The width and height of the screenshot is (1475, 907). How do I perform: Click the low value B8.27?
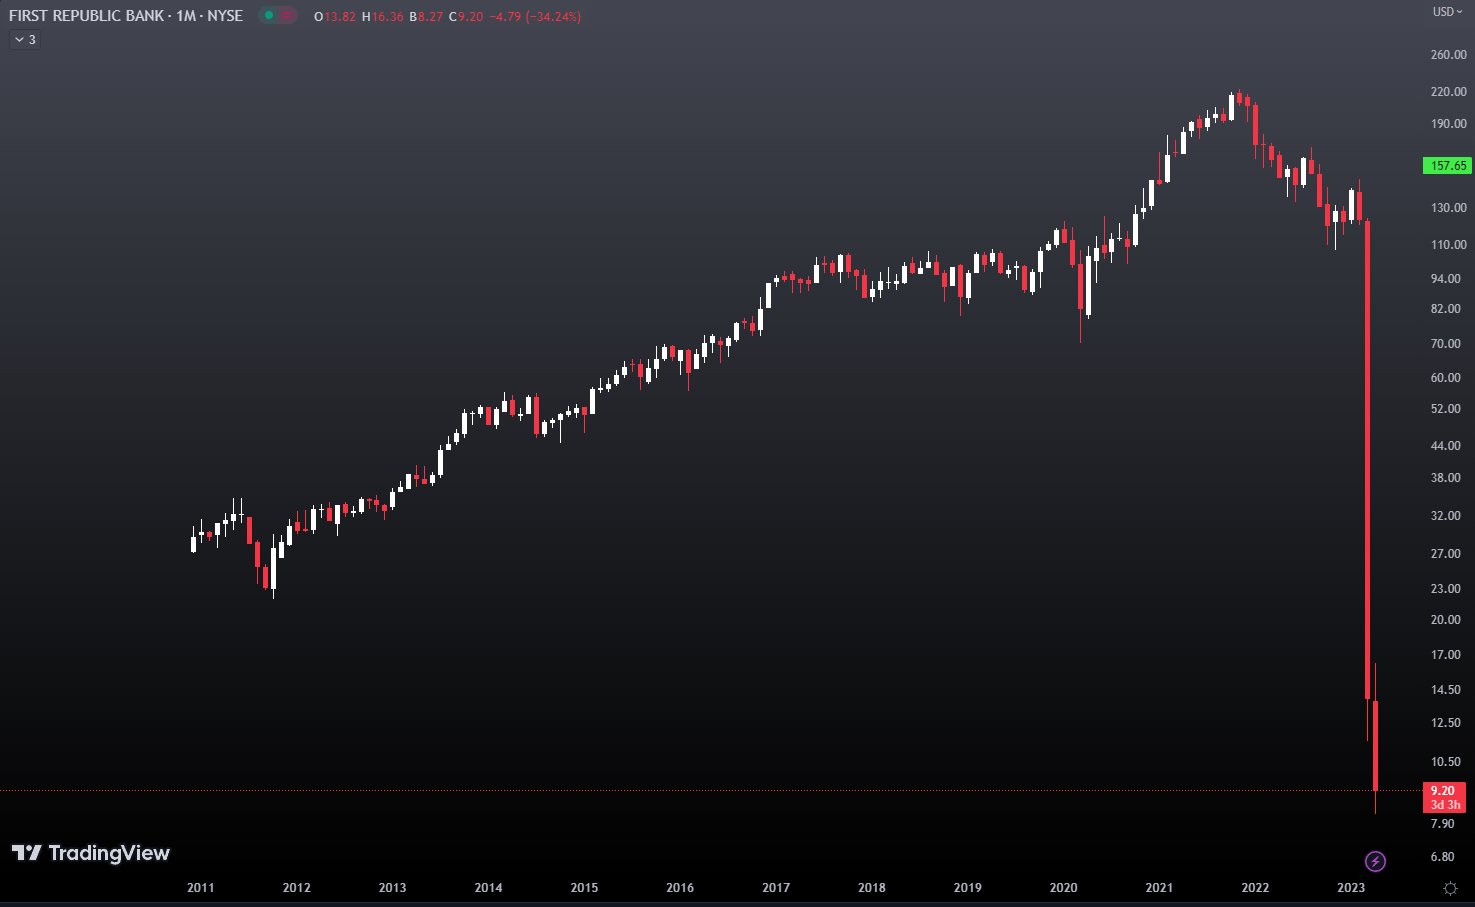point(426,17)
